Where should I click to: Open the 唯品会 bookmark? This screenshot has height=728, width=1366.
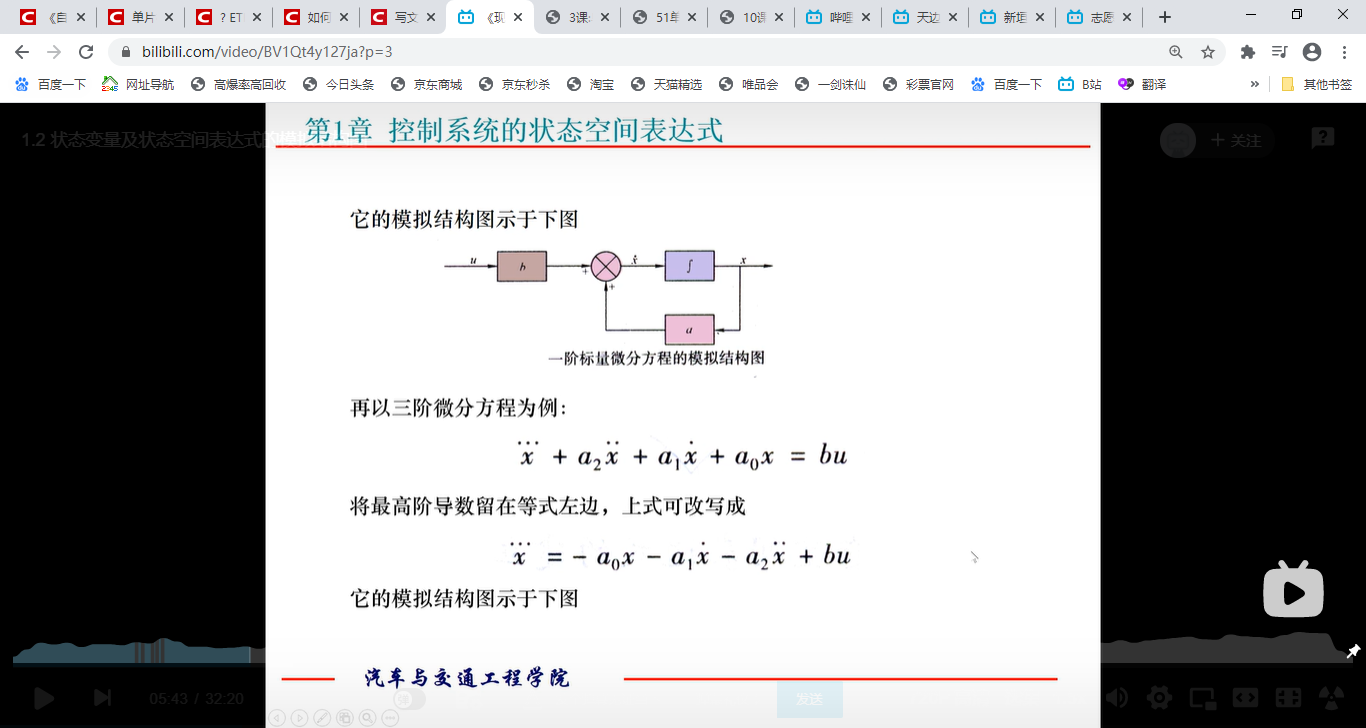749,84
